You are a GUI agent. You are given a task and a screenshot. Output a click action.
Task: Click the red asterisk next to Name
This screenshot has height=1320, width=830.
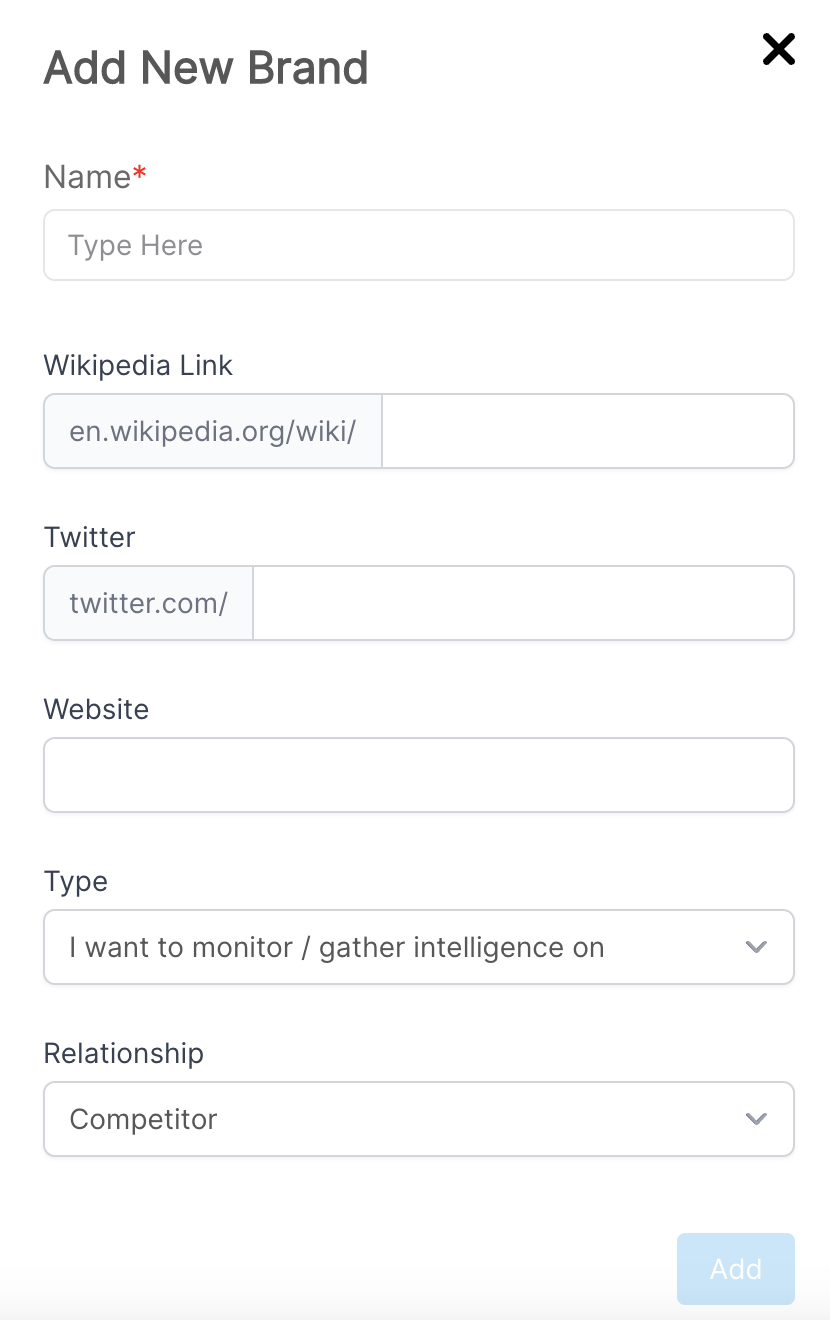138,170
